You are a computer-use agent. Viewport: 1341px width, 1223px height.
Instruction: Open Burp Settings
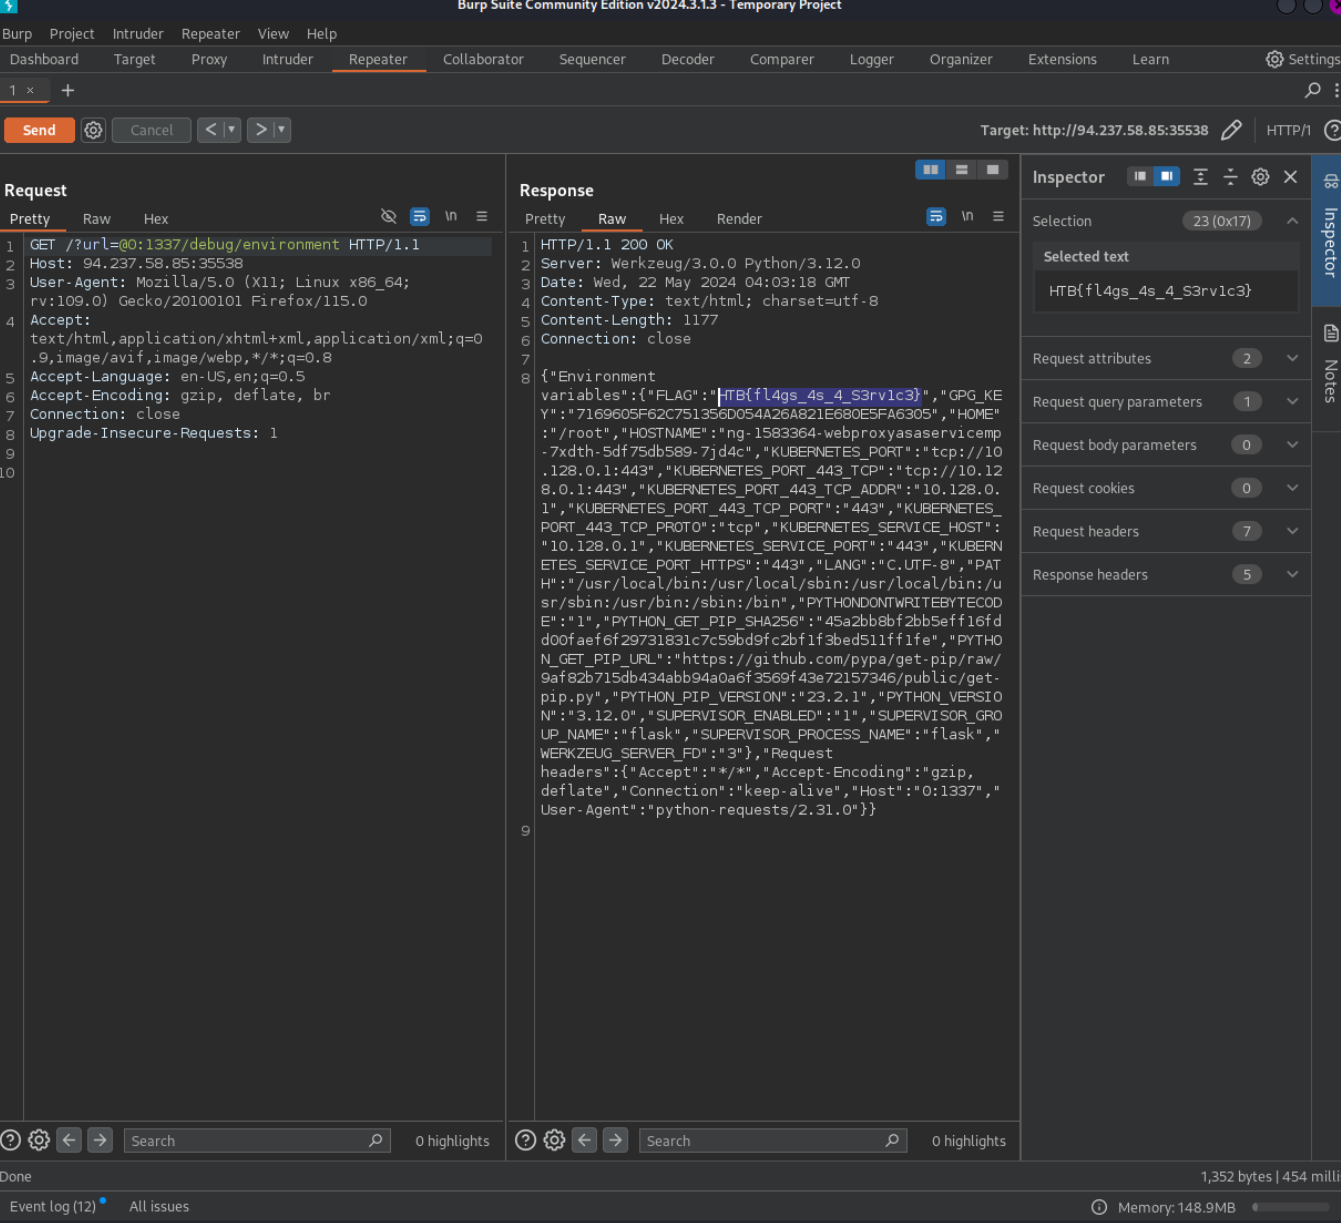[1303, 59]
